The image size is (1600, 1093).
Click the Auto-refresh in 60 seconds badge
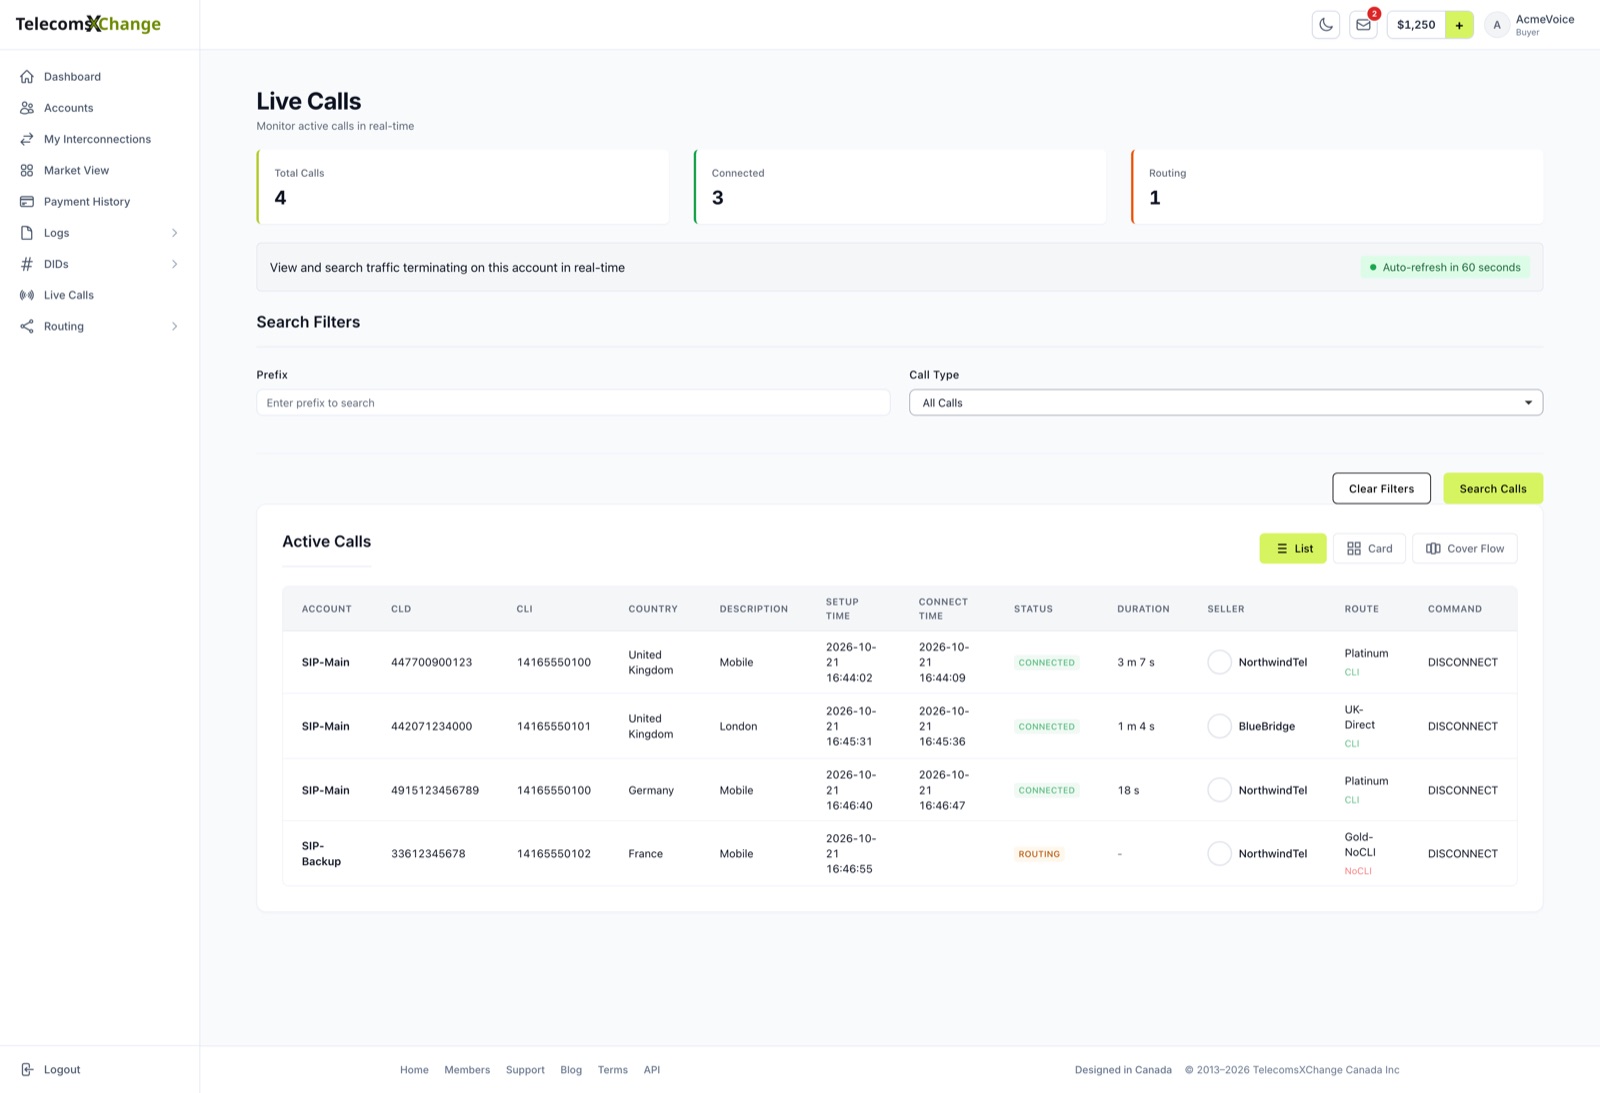click(1445, 268)
